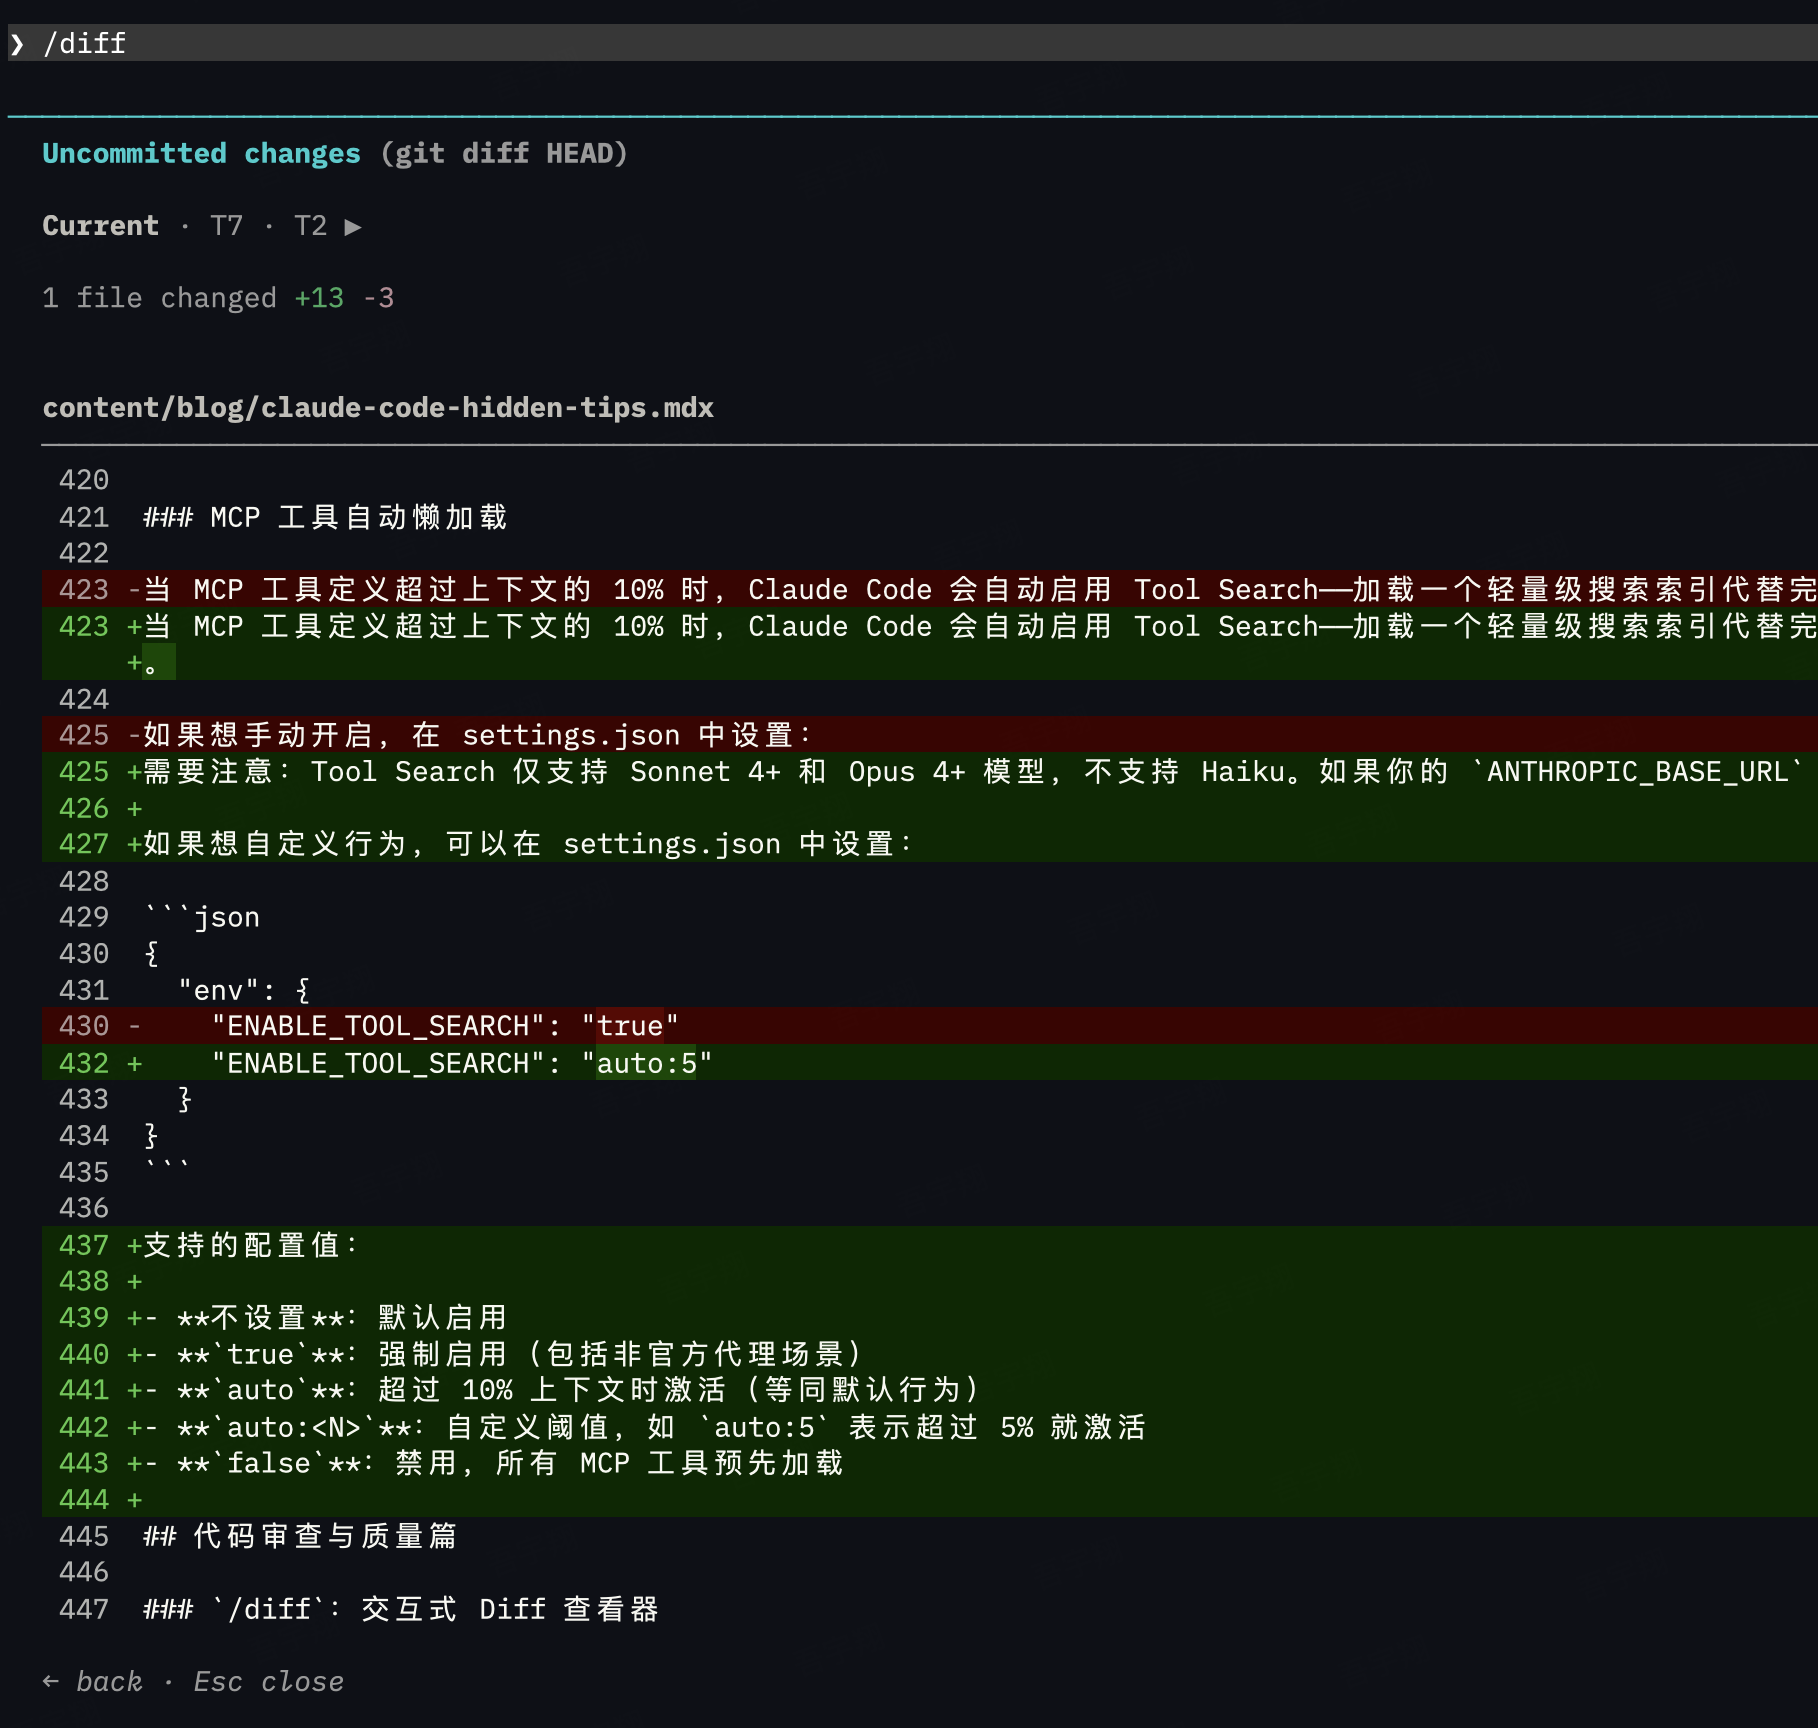Click the prompt chevron icon before /diff
This screenshot has height=1728, width=1818.
coord(17,44)
